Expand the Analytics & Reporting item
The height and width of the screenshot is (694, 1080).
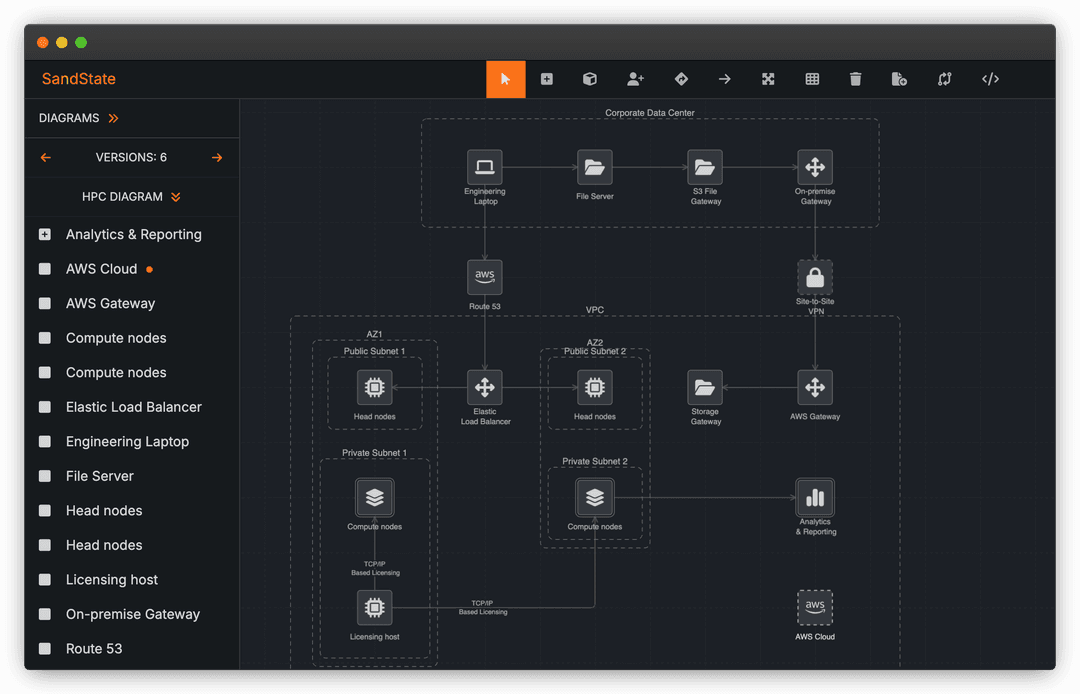pyautogui.click(x=44, y=234)
